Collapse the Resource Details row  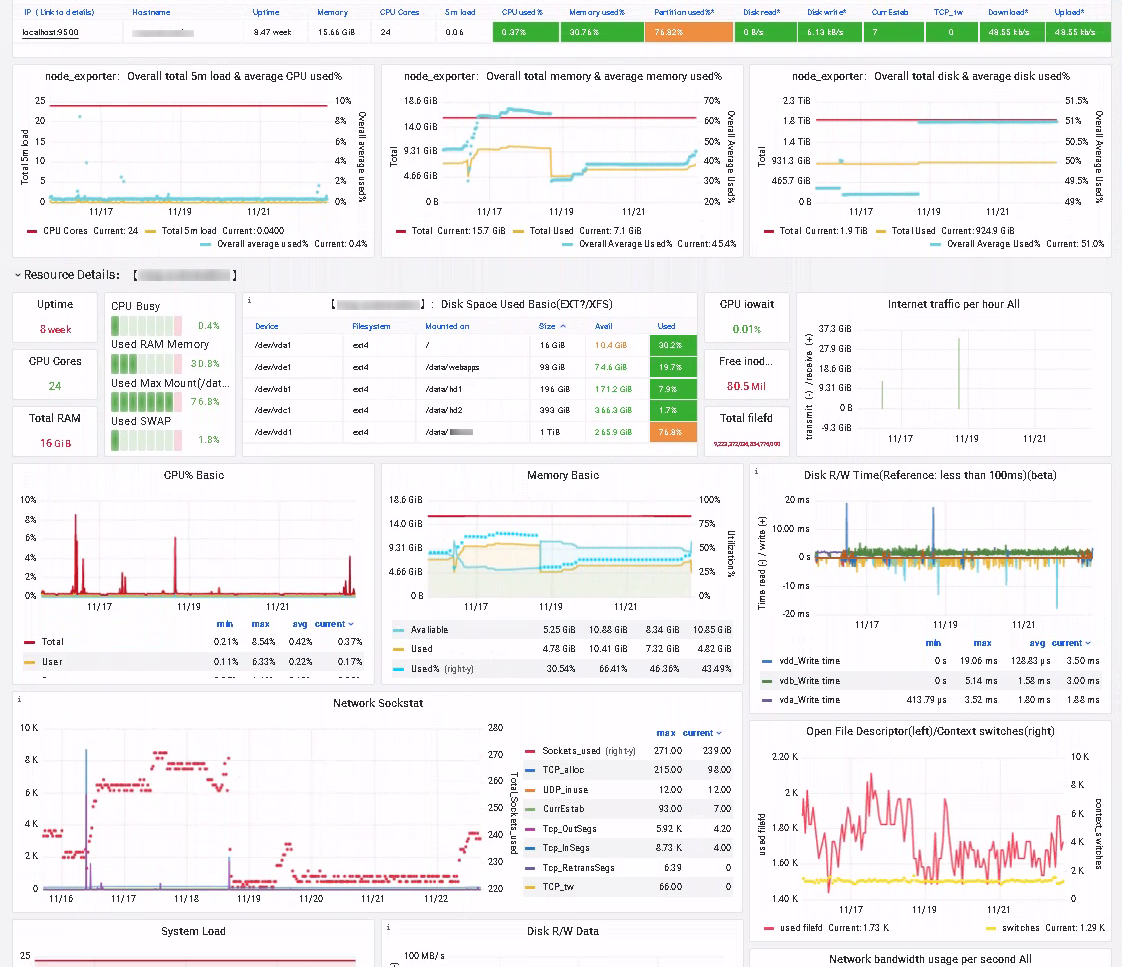(18, 275)
